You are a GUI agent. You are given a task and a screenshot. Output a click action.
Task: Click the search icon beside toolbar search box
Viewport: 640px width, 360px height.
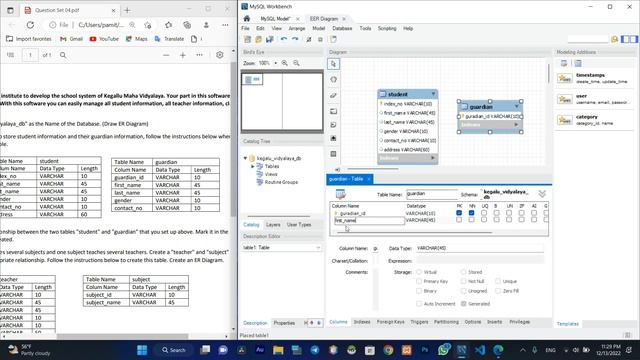pos(614,39)
